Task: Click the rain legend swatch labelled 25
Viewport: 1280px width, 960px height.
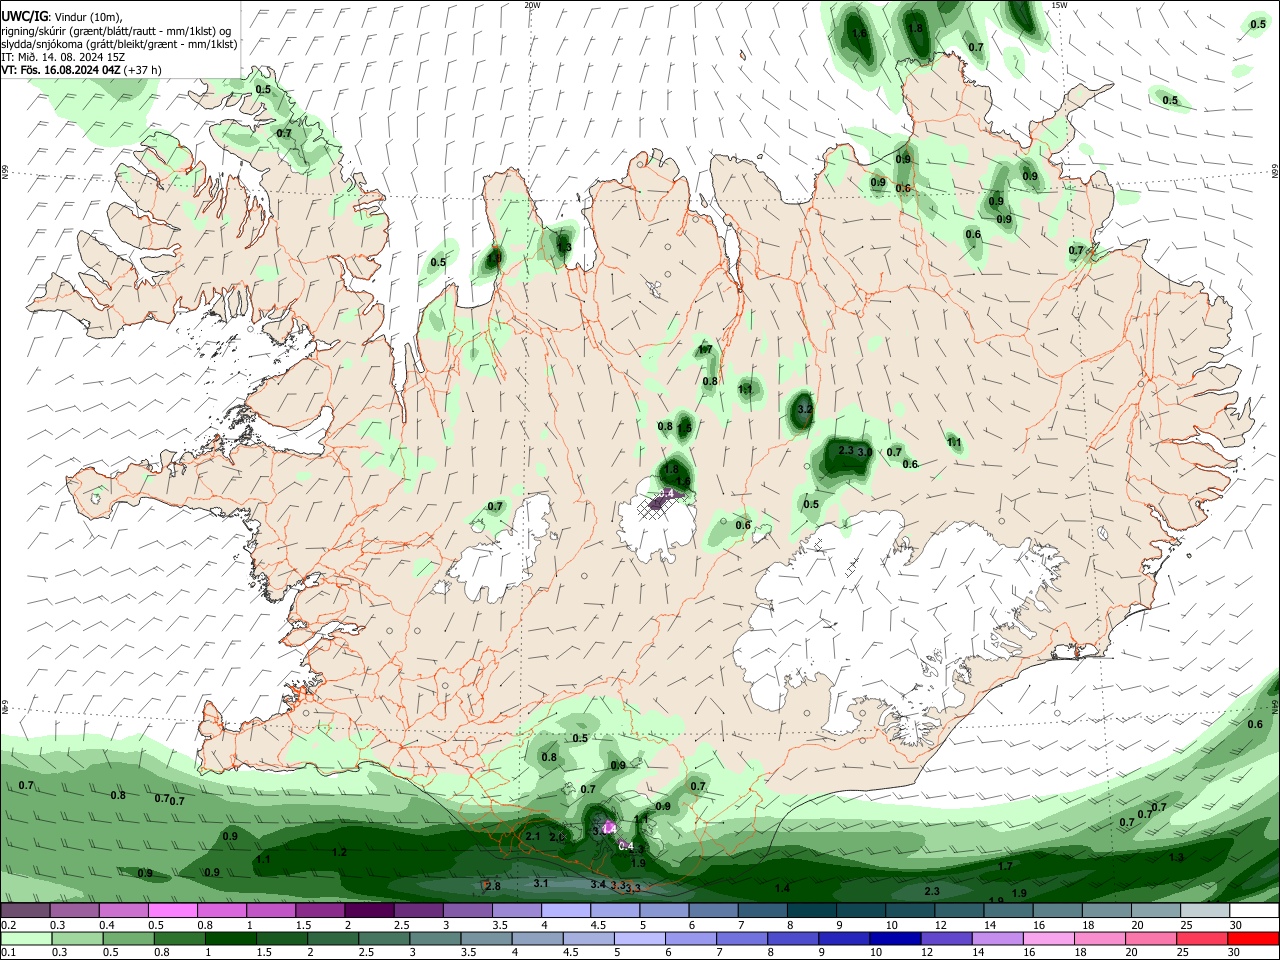Action: coord(1203,938)
